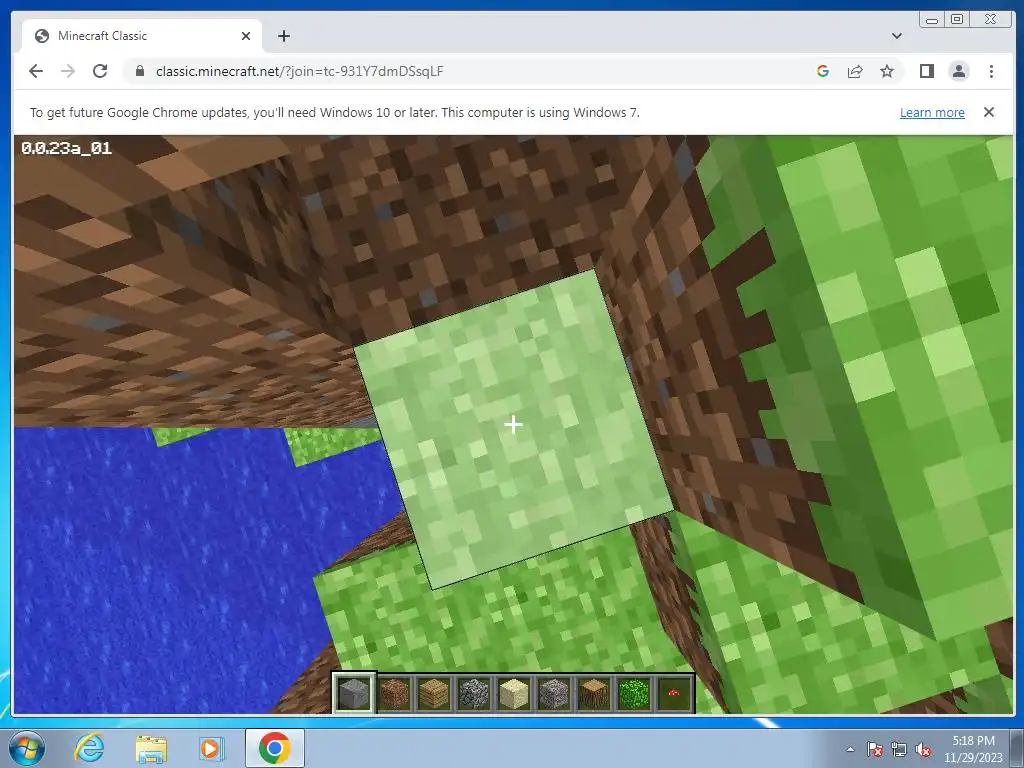This screenshot has width=1024, height=768.
Task: Open Windows Media Player from taskbar
Action: point(211,748)
